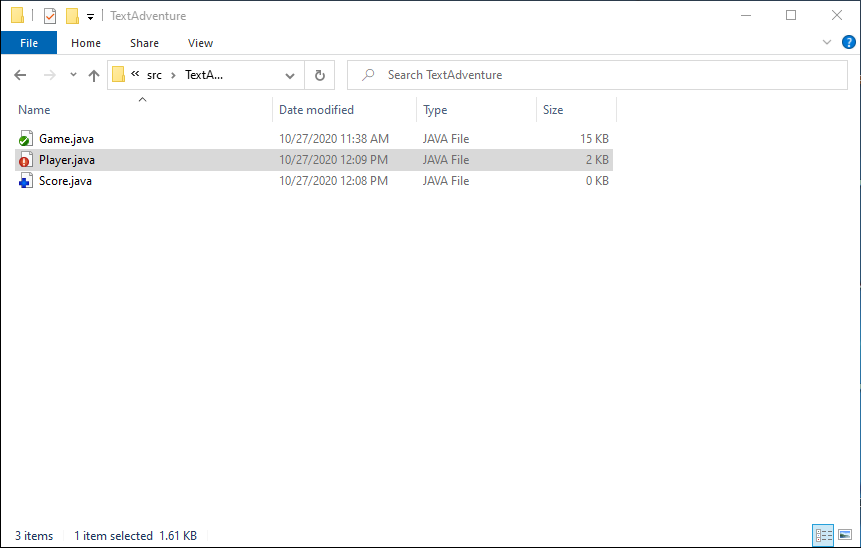Click the Game.java green checkmark file icon
Image resolution: width=861 pixels, height=548 pixels.
[x=26, y=139]
